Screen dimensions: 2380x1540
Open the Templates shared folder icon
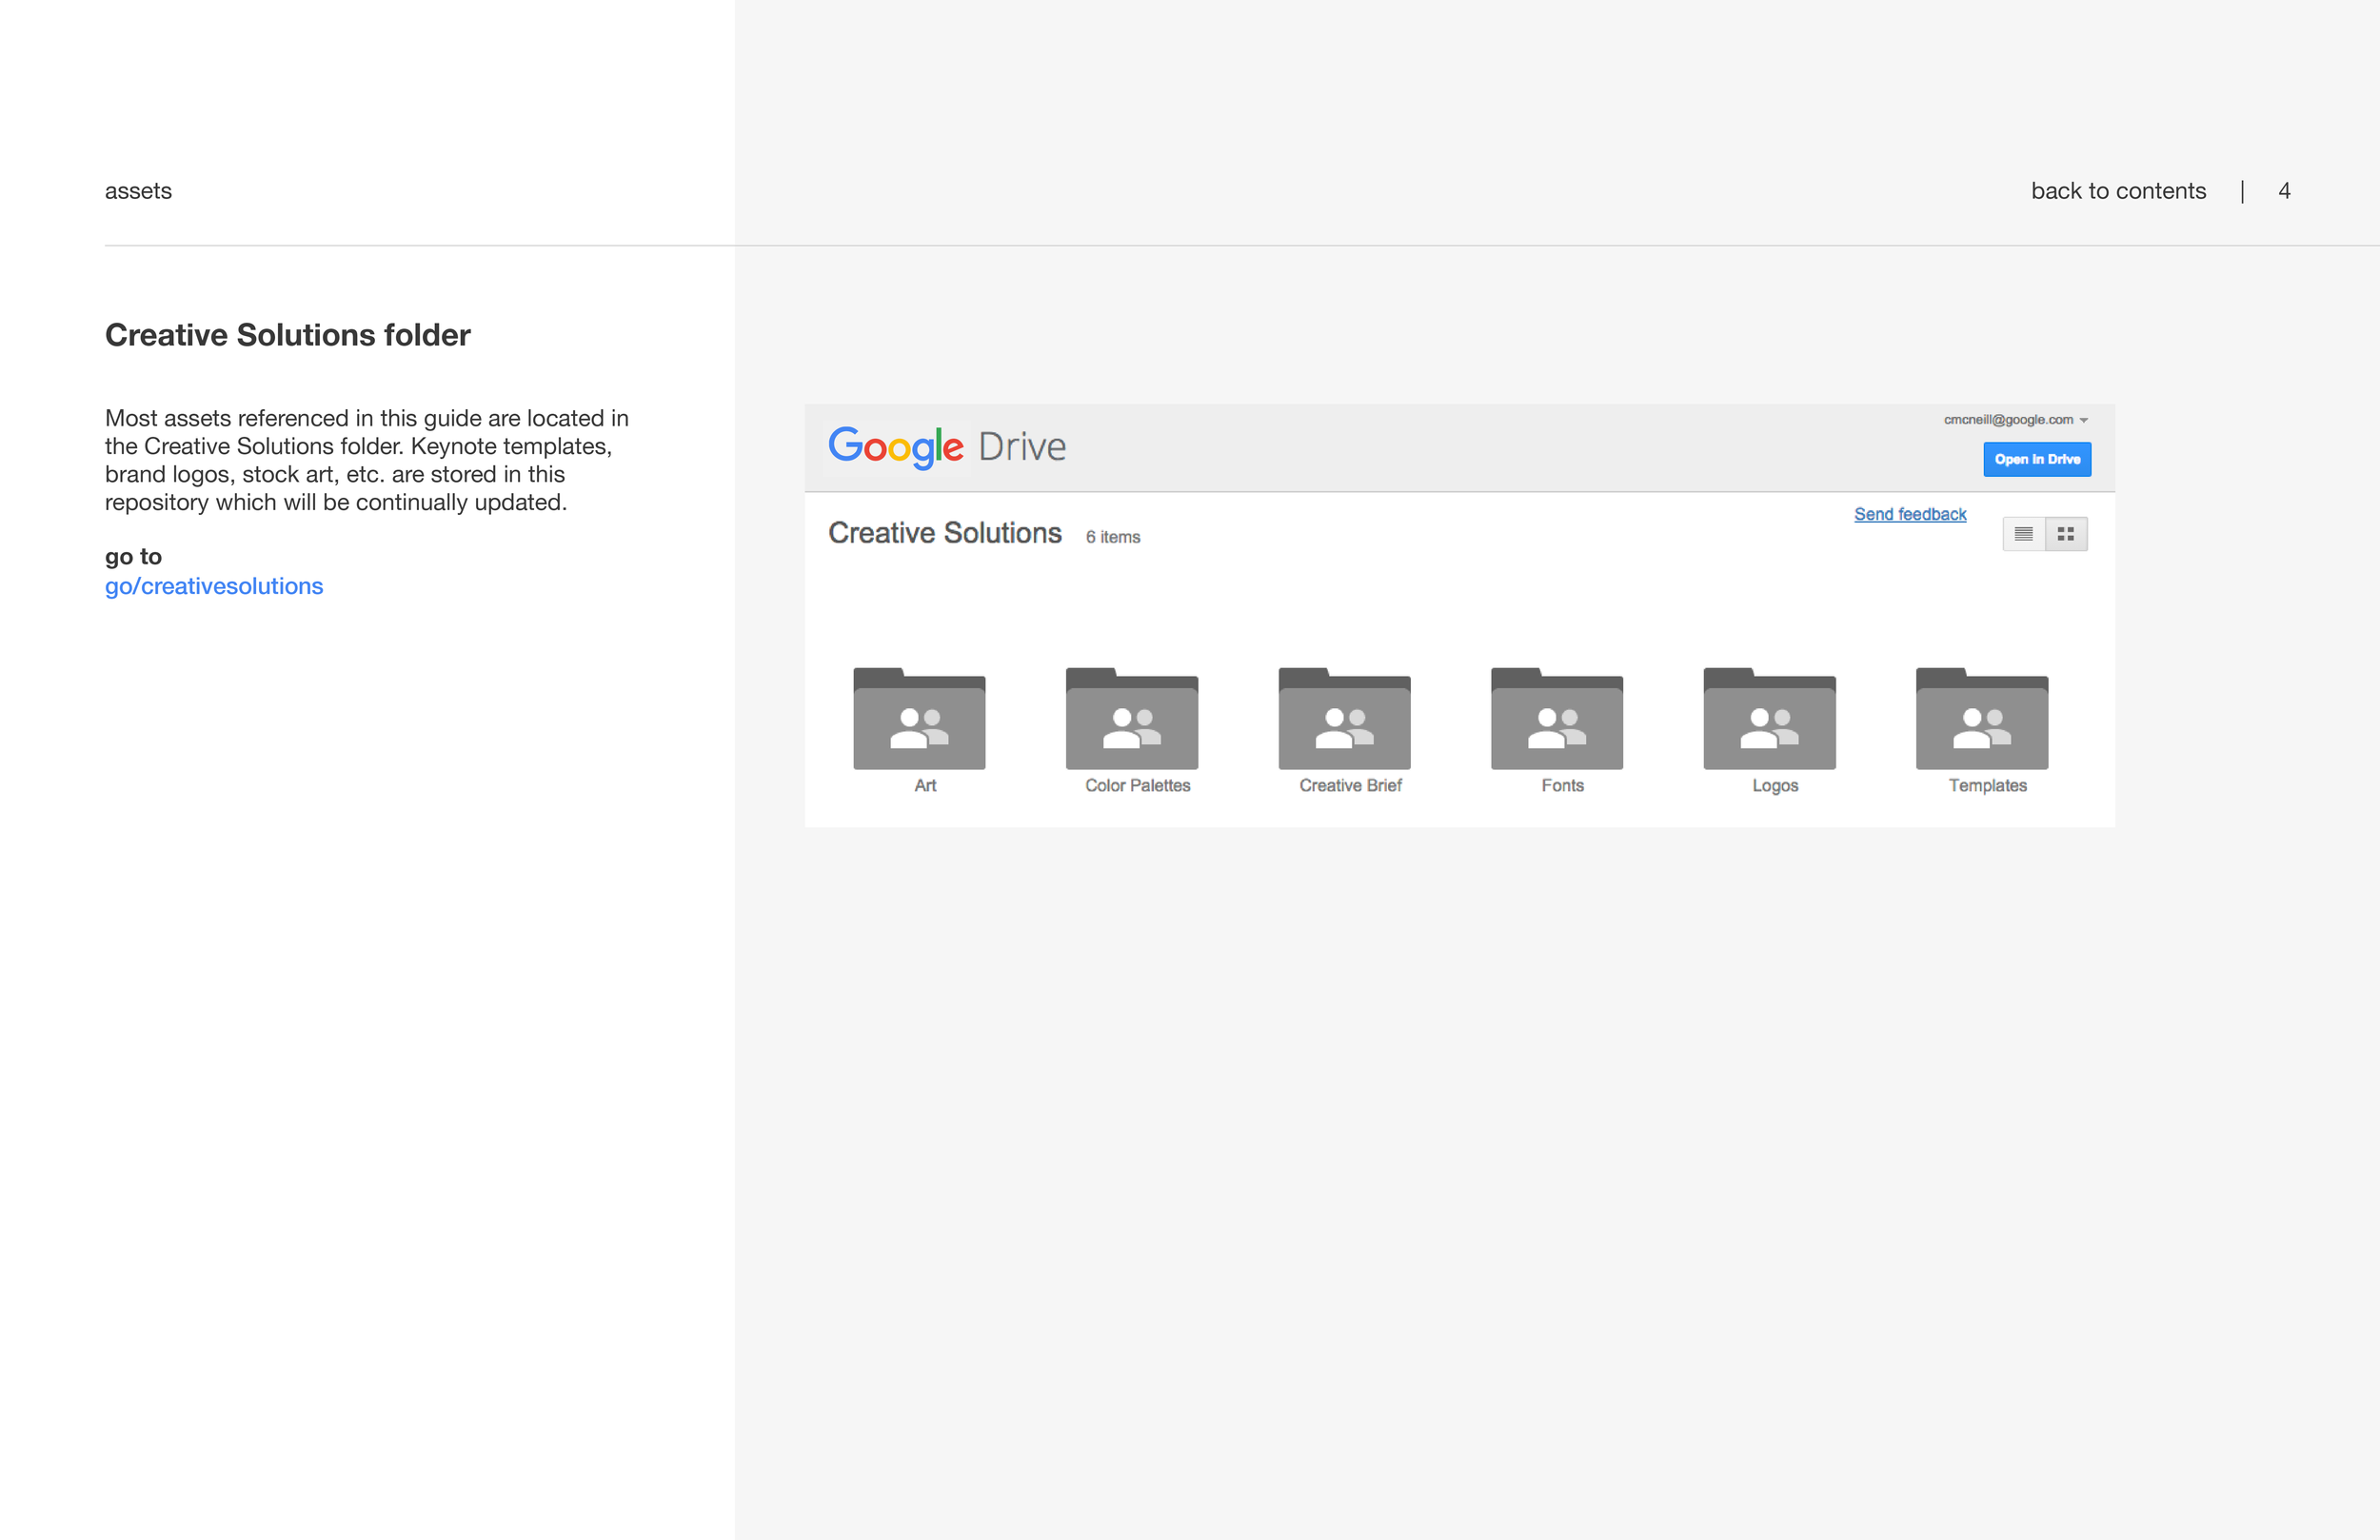[1981, 719]
